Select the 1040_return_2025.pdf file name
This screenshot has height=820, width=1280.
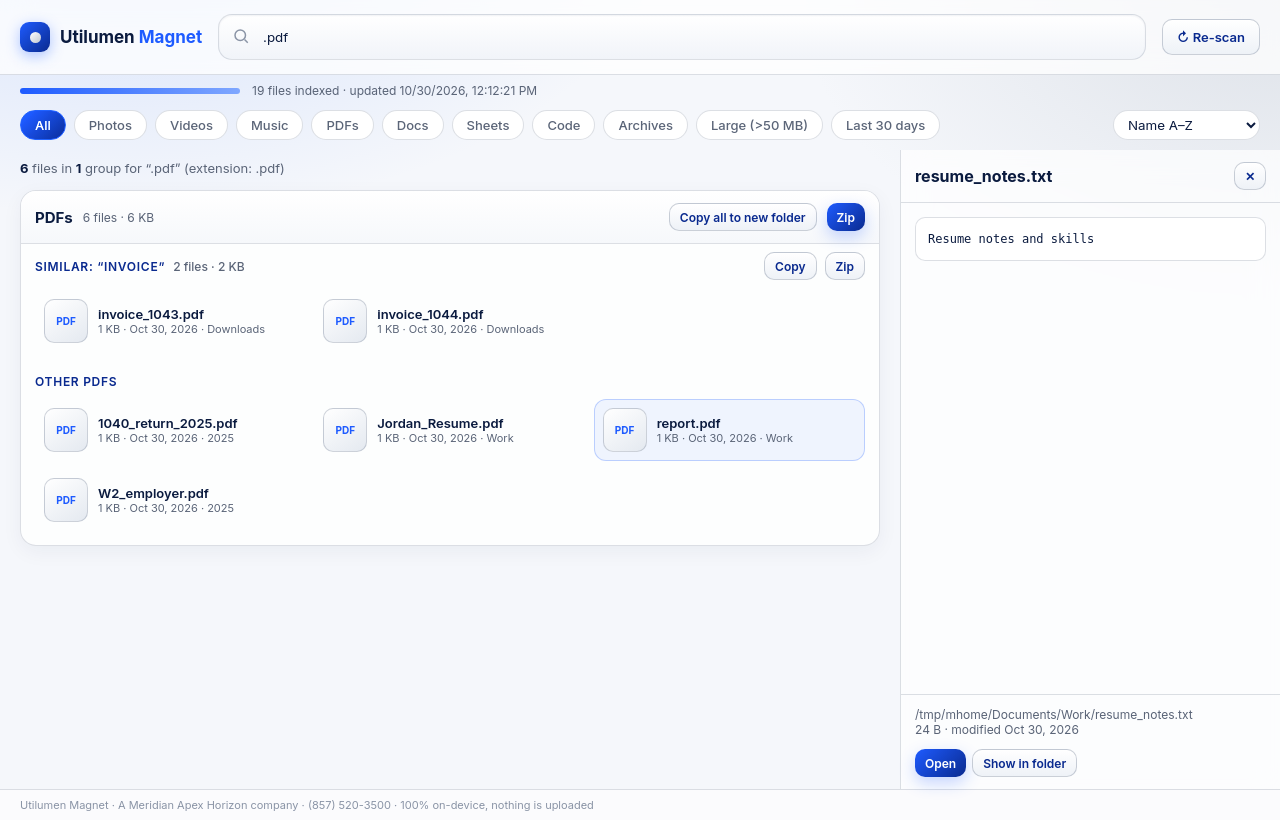point(168,423)
